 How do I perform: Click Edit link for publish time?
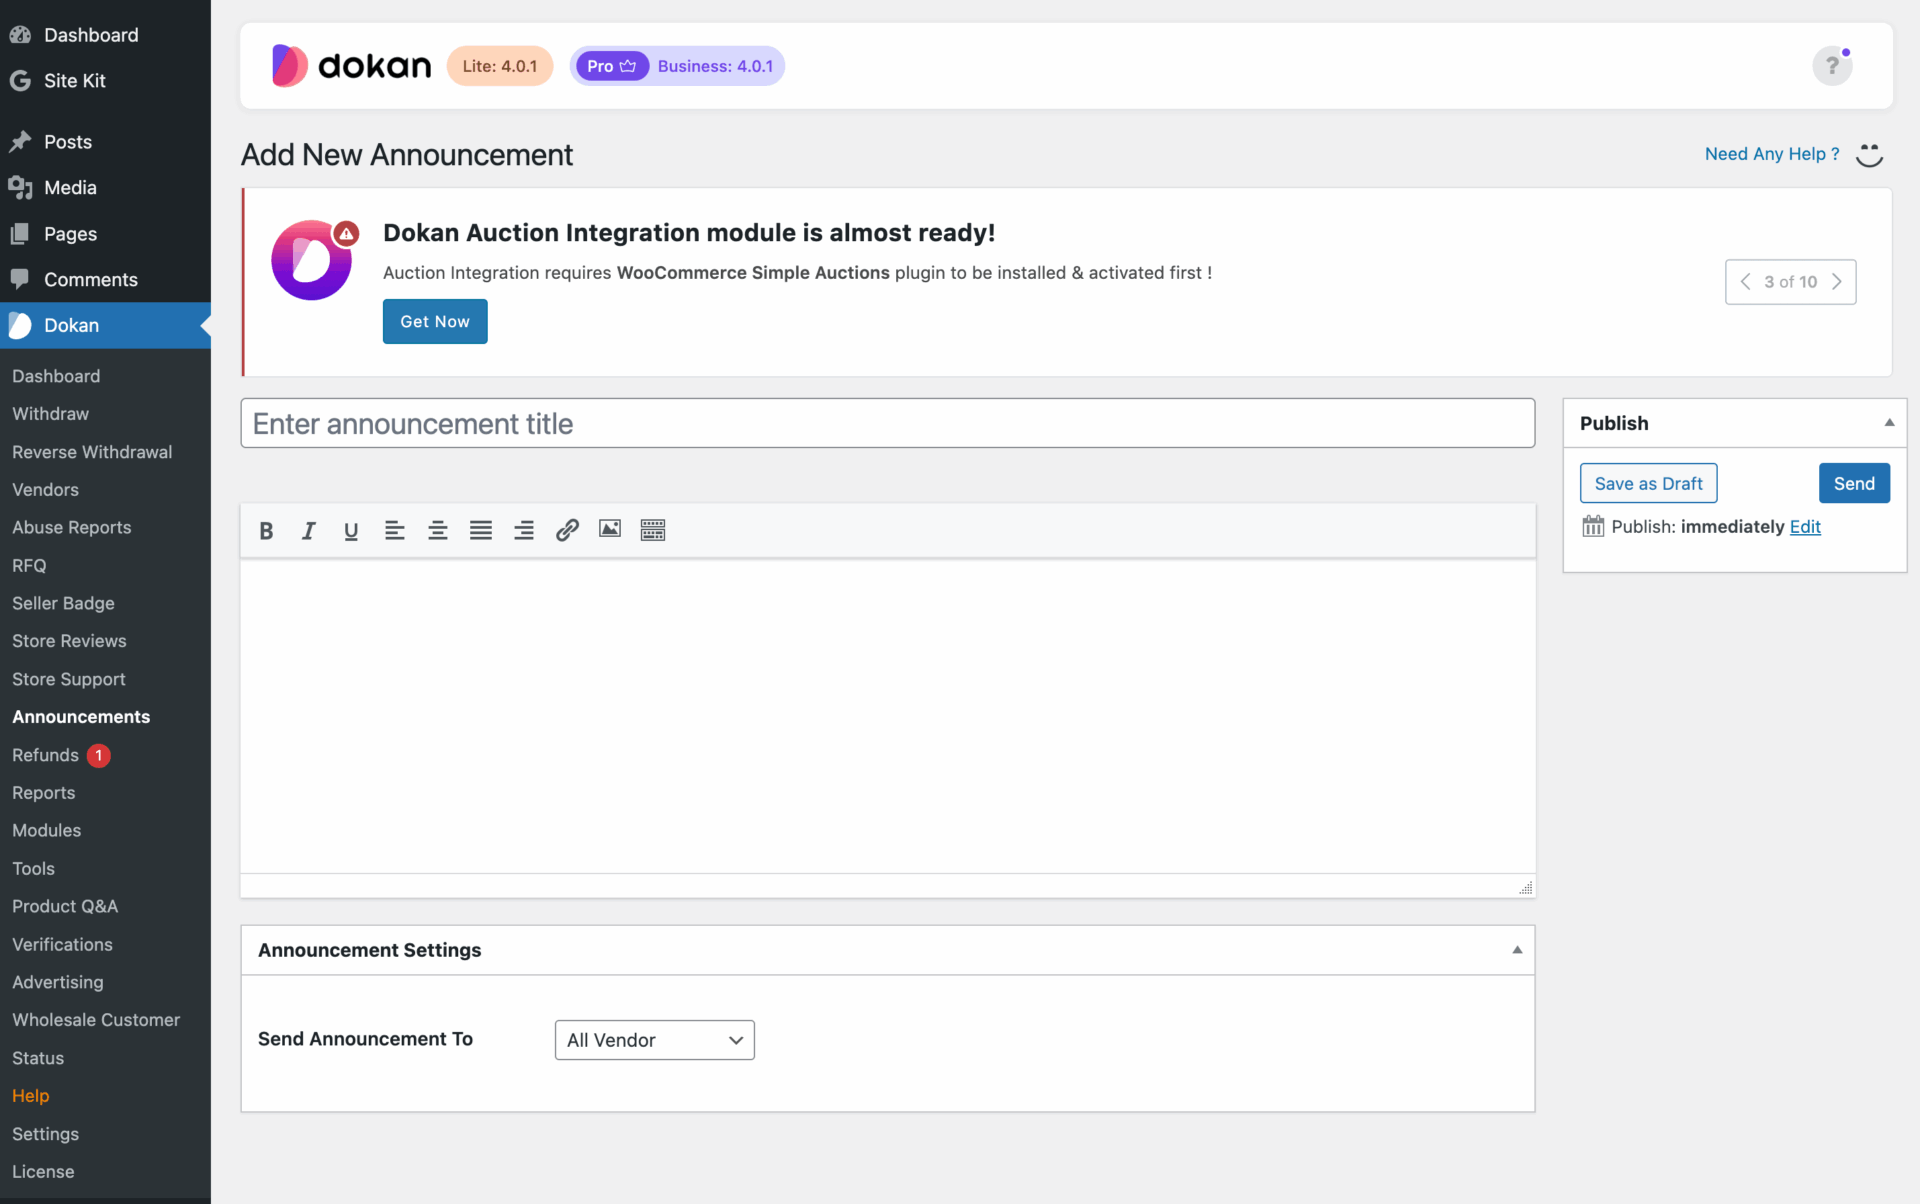point(1805,527)
